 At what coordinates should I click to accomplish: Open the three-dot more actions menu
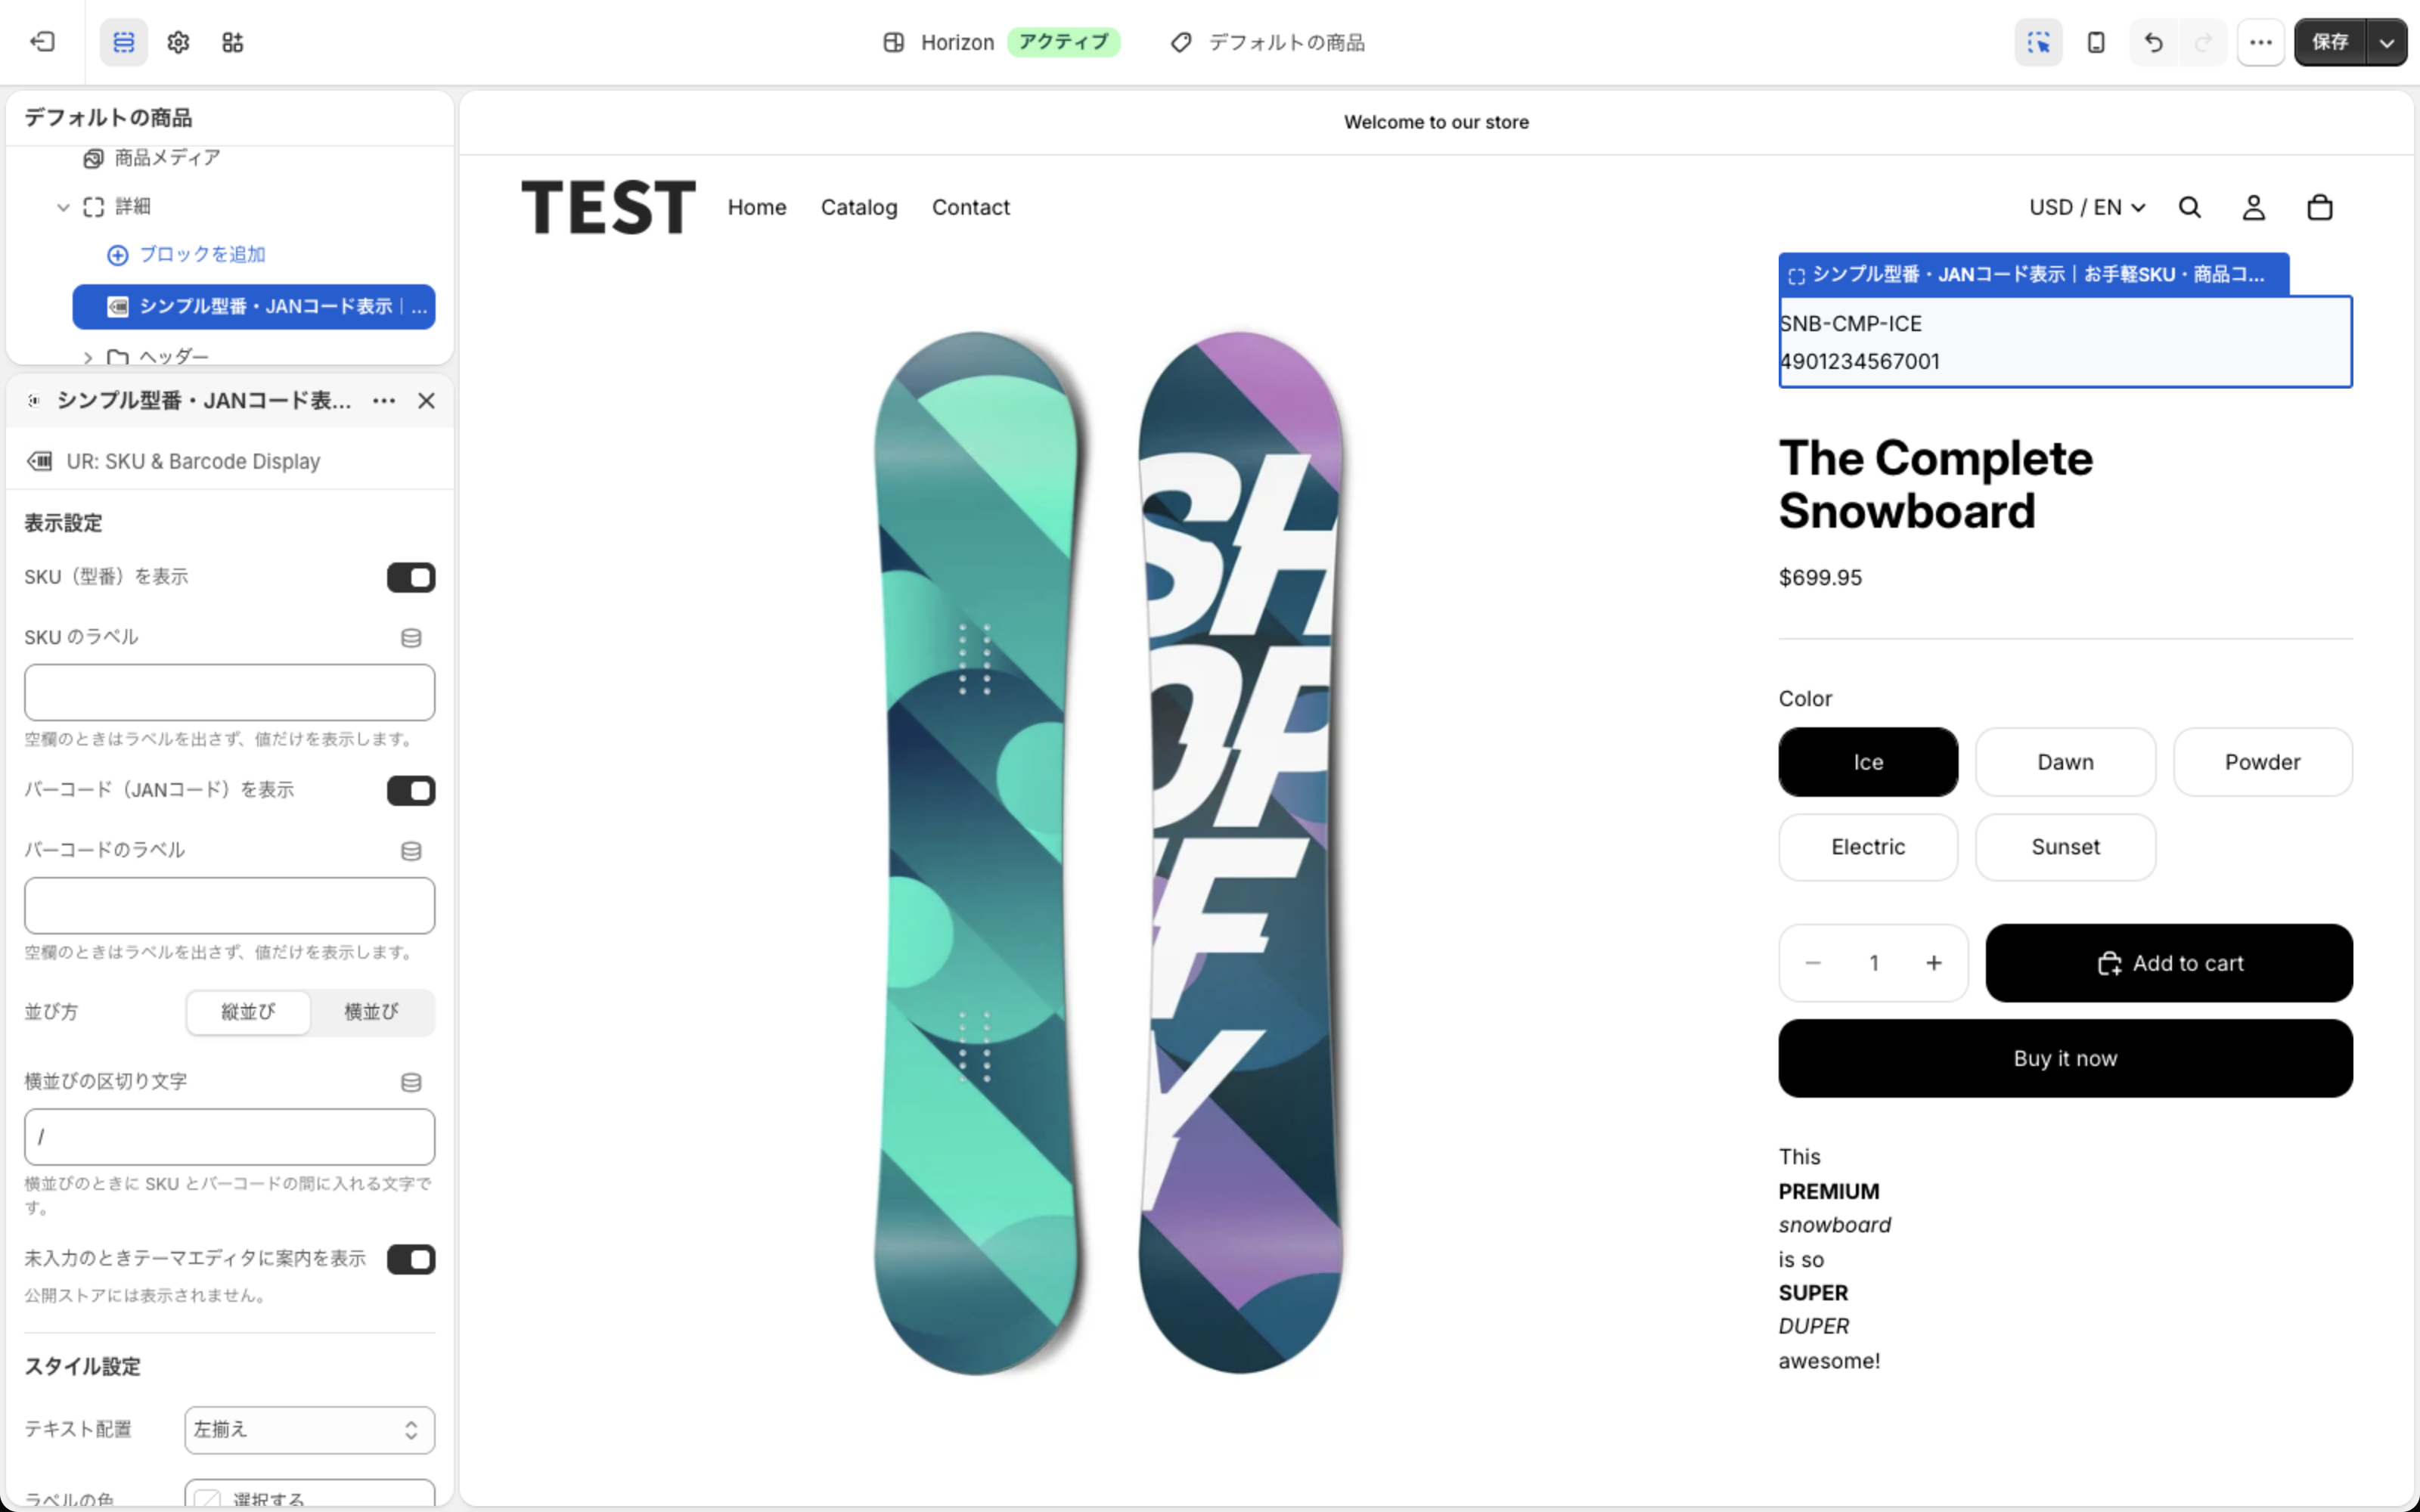pyautogui.click(x=2261, y=42)
